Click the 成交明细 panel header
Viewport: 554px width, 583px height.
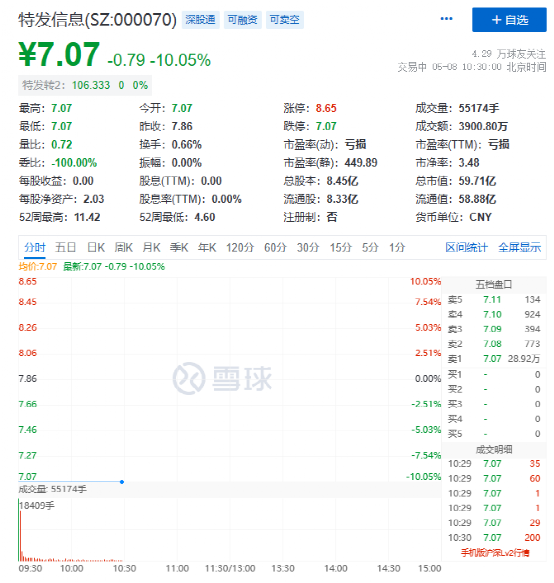click(x=494, y=450)
